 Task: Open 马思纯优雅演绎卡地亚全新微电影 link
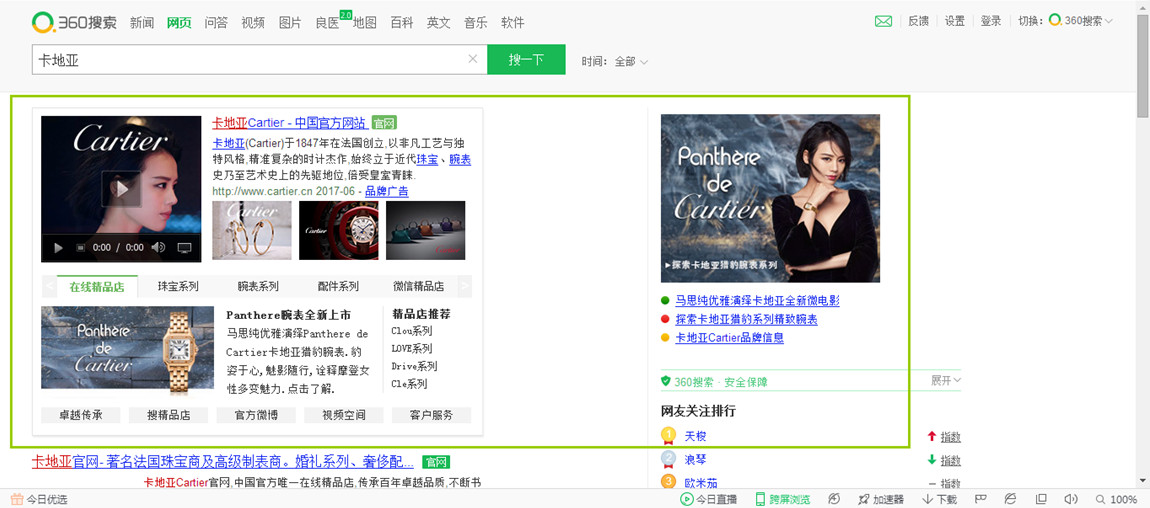(x=757, y=301)
